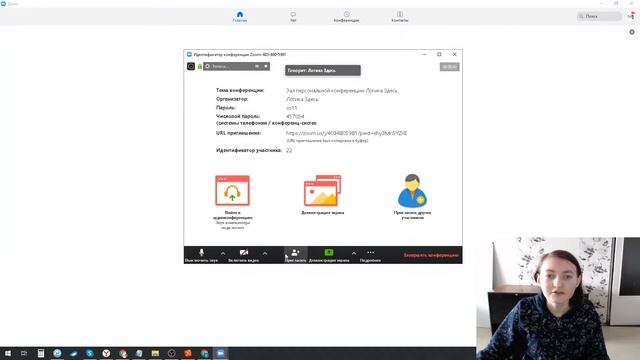Image resolution: width=640 pixels, height=360 pixels.
Task: Open the Windows Start menu
Action: (8, 353)
